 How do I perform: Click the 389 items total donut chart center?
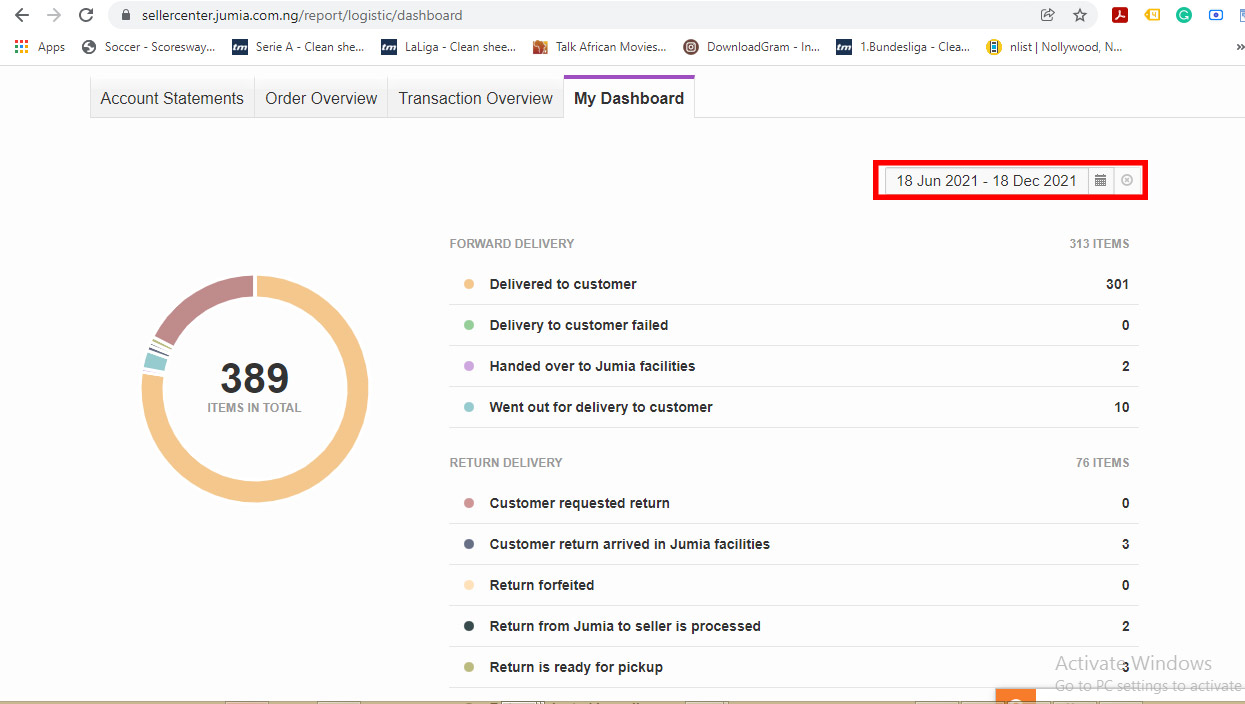coord(254,388)
